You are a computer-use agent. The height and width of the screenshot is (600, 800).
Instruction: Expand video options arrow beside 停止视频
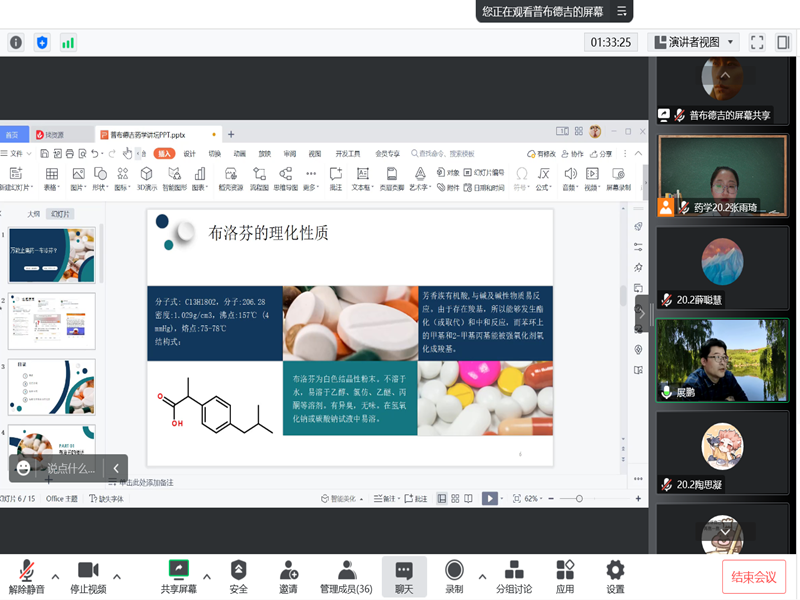pyautogui.click(x=117, y=576)
